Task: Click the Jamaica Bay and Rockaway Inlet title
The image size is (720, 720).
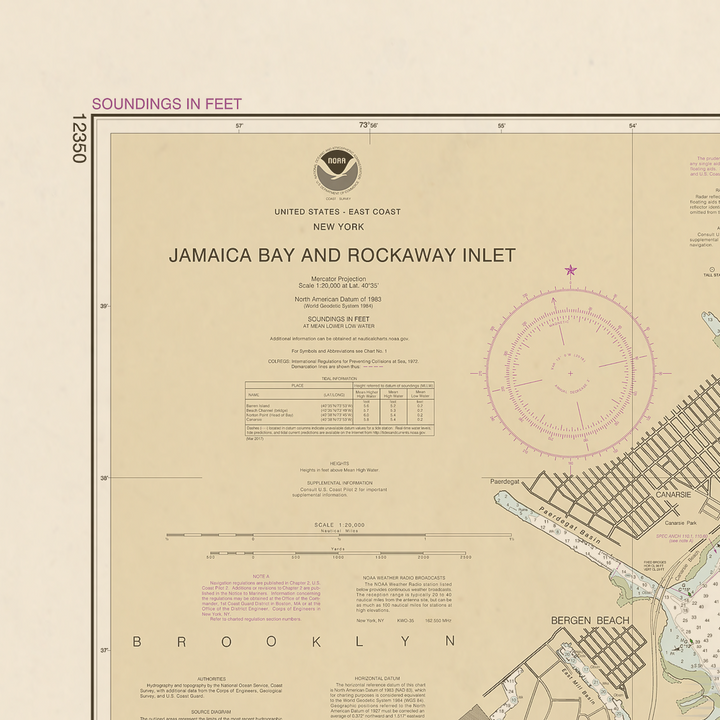Action: coord(342,255)
